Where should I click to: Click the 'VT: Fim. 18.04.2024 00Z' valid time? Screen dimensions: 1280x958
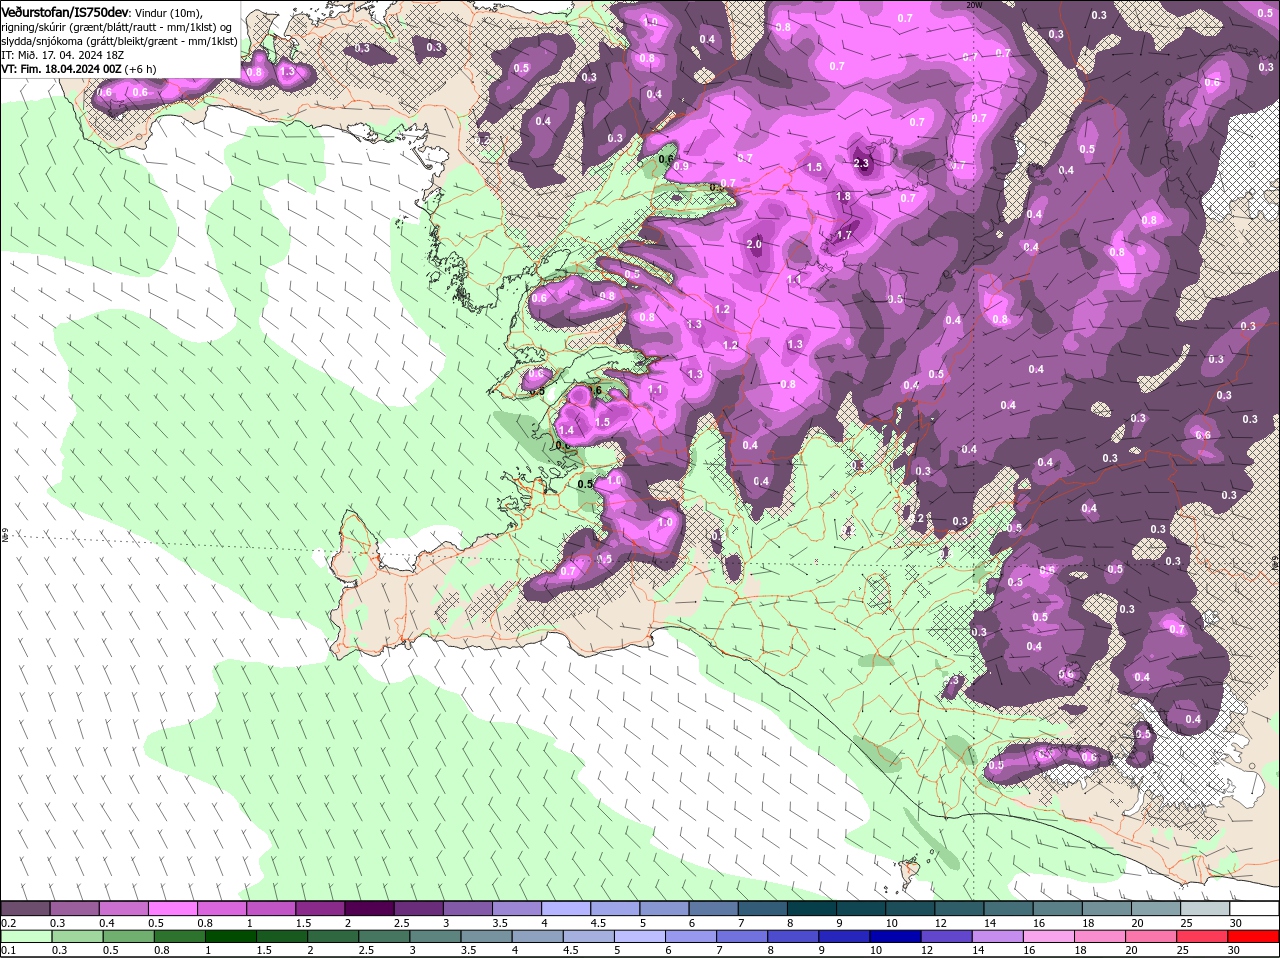tap(61, 69)
